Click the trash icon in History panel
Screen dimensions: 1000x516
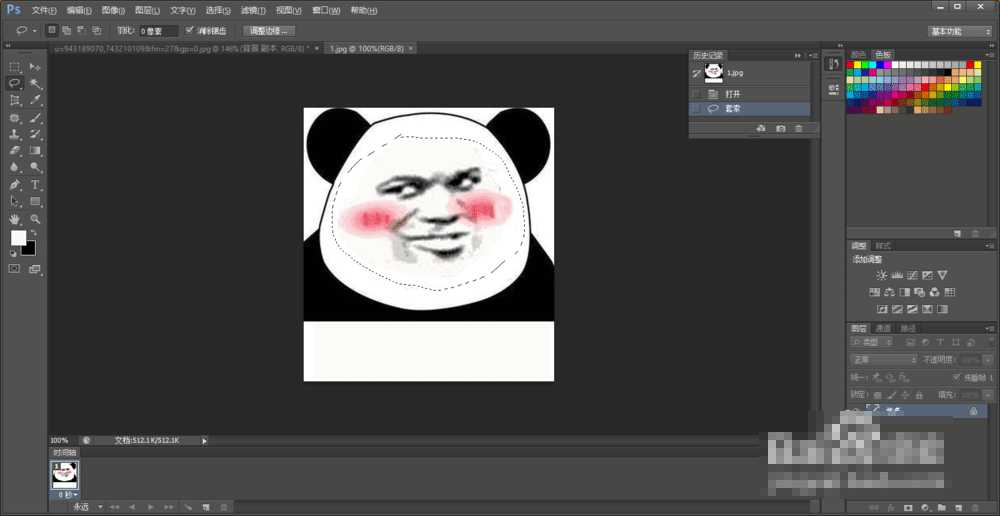pos(798,128)
